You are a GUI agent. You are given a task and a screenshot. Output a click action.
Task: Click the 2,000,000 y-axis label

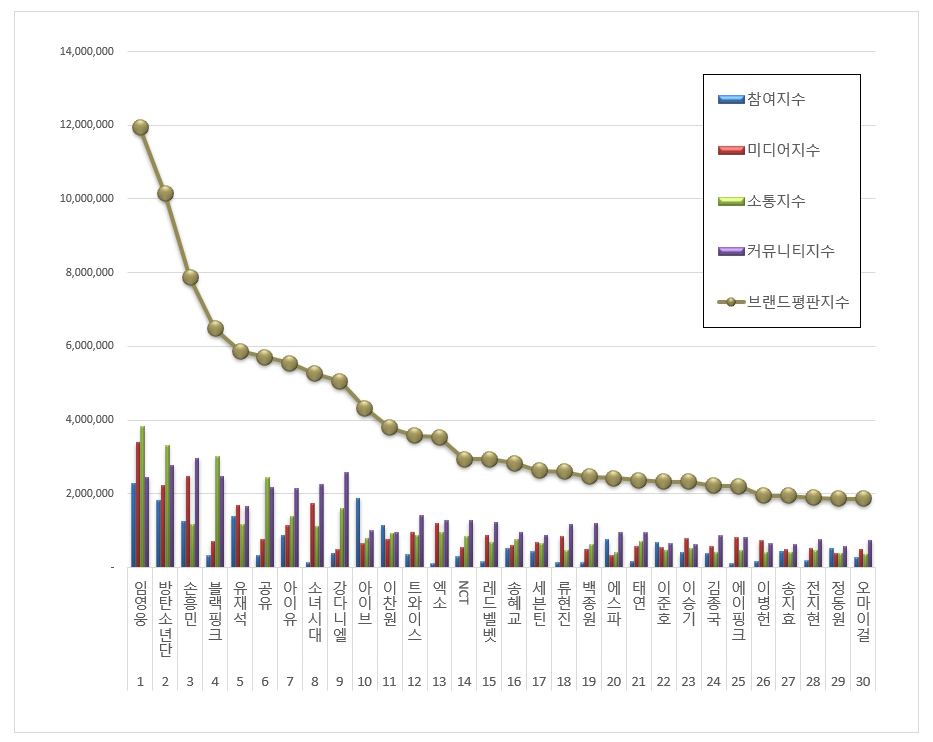pos(89,493)
